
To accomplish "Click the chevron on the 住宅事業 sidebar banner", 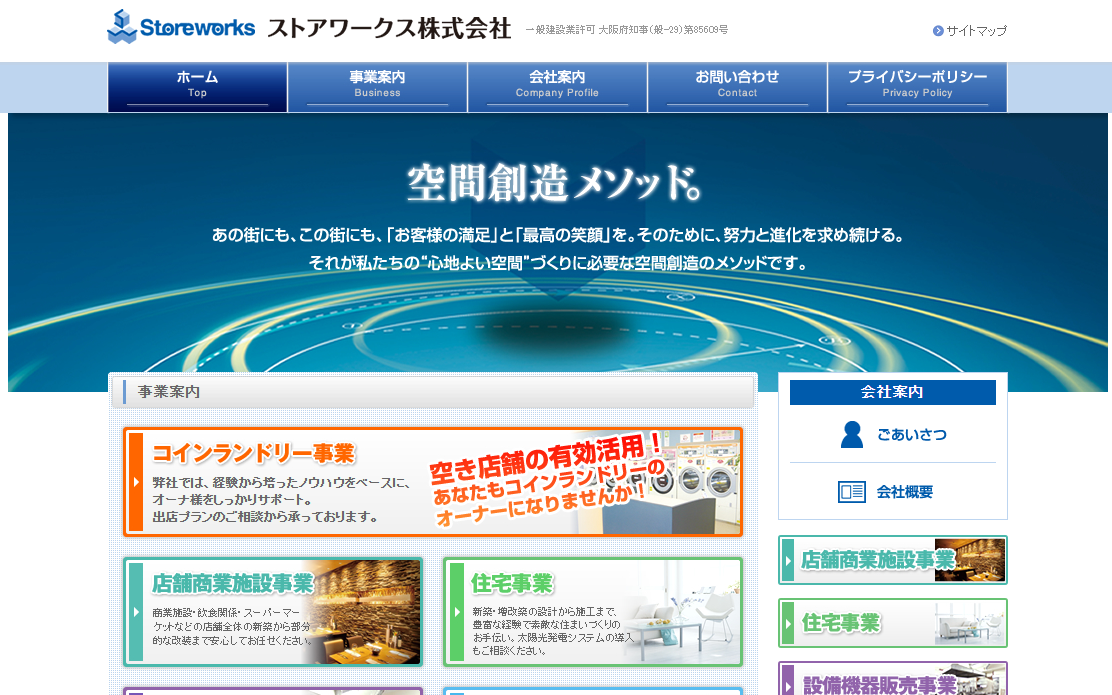I will [790, 622].
